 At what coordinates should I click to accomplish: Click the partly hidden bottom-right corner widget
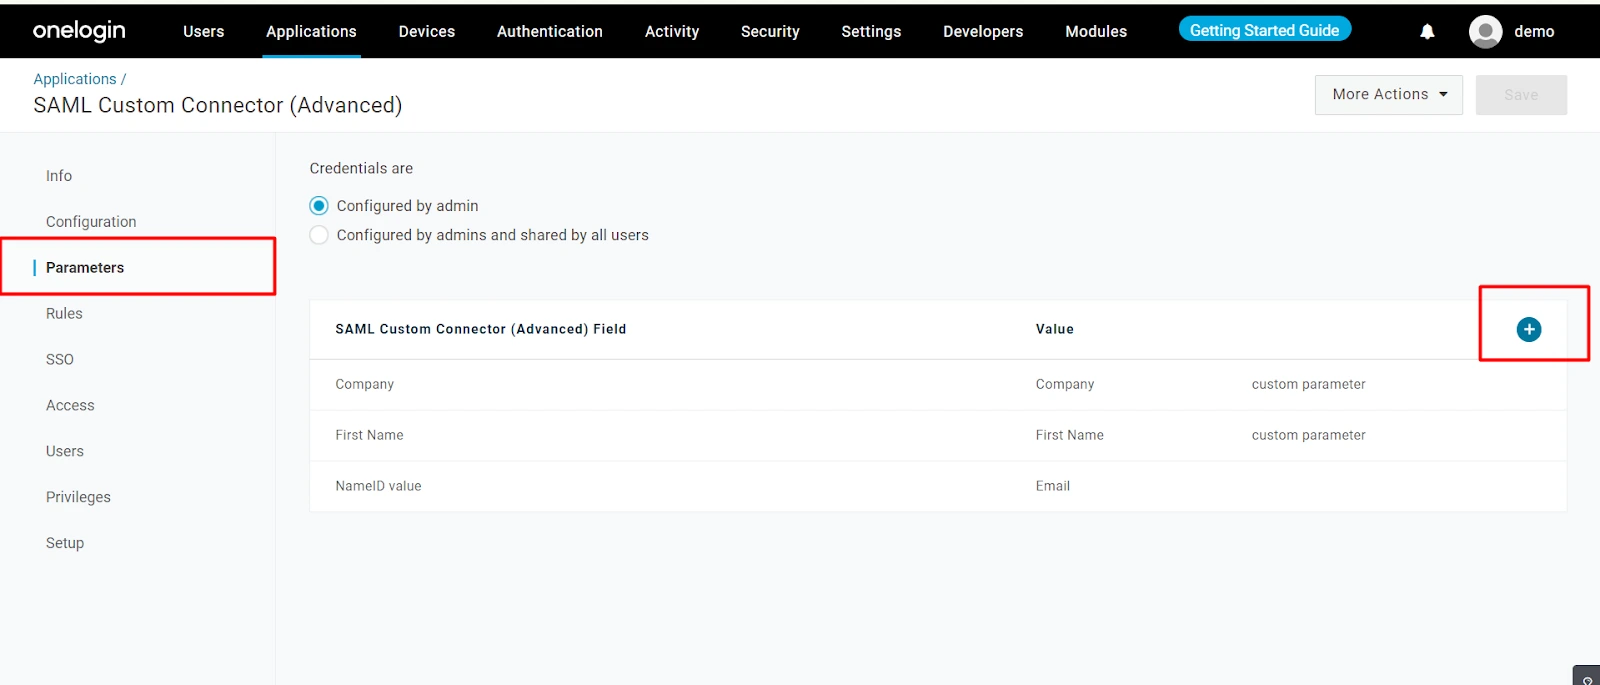(x=1586, y=676)
